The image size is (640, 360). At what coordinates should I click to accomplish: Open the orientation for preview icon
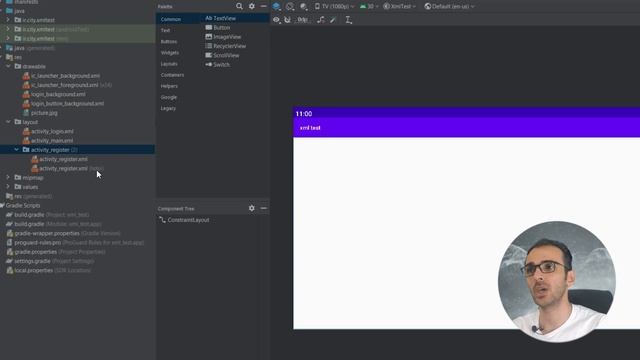[290, 6]
